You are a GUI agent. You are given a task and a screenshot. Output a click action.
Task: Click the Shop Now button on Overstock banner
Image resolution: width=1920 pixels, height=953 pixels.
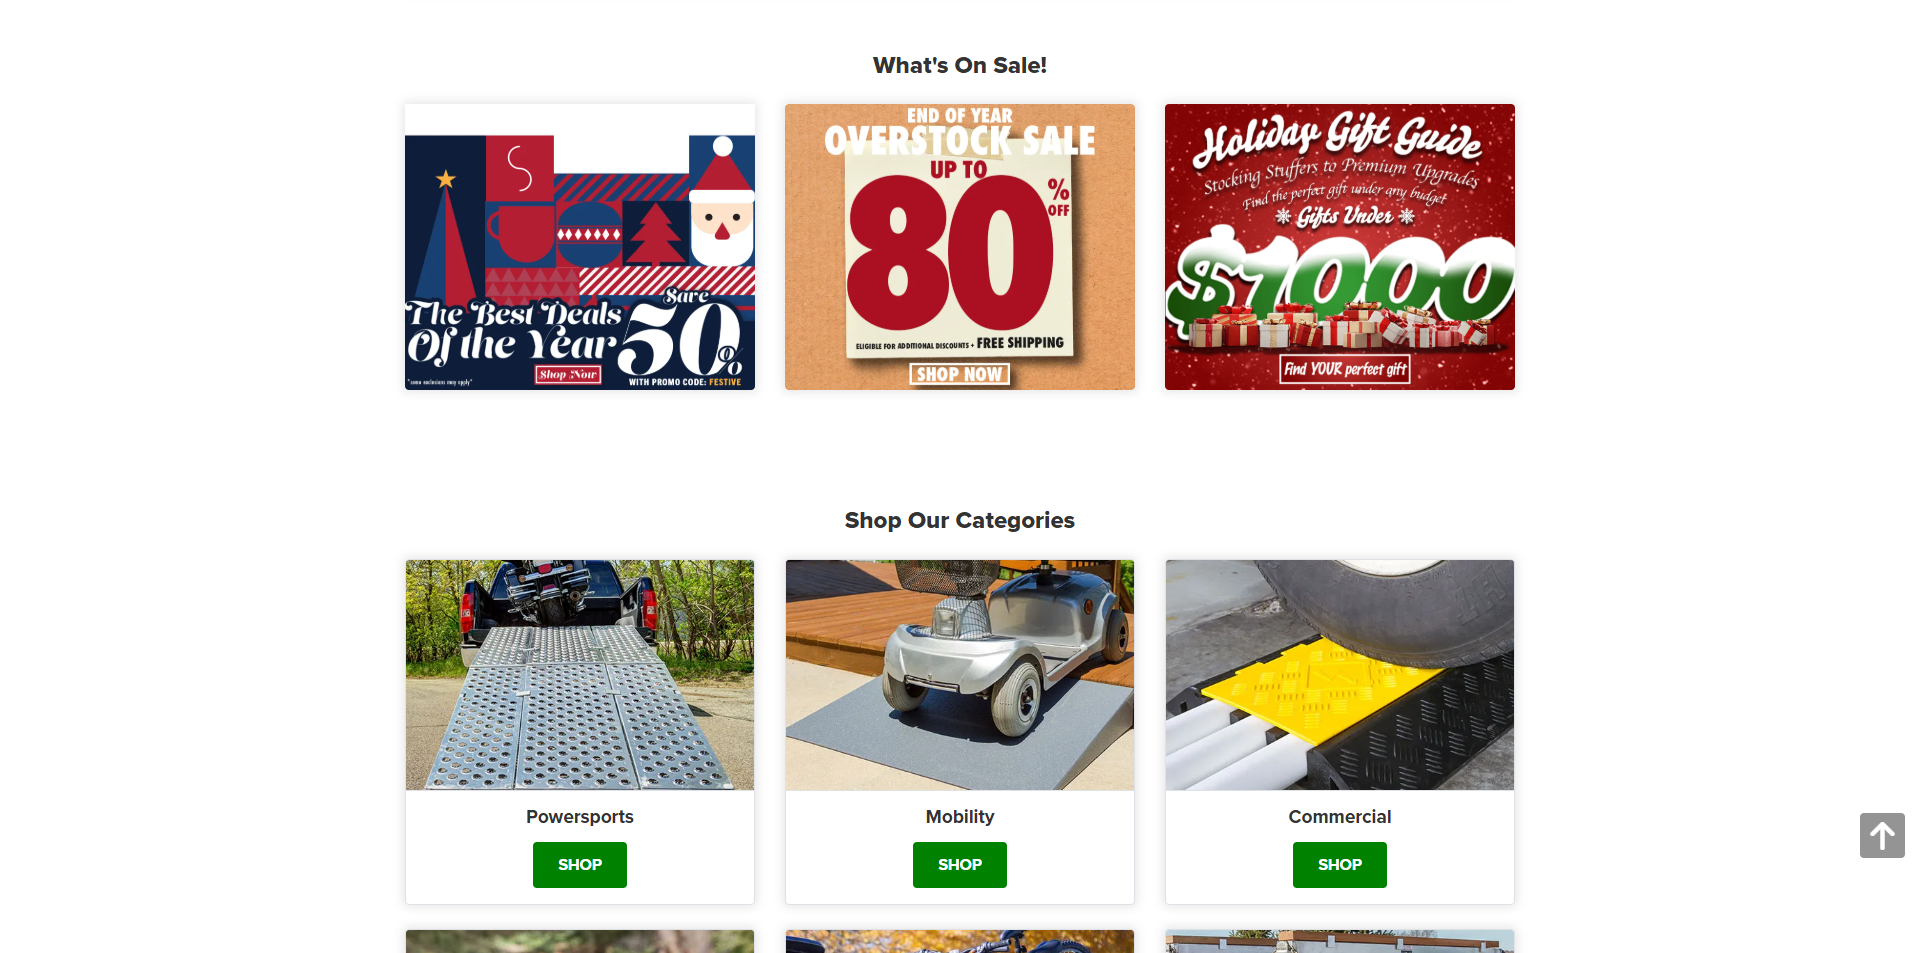pos(959,374)
